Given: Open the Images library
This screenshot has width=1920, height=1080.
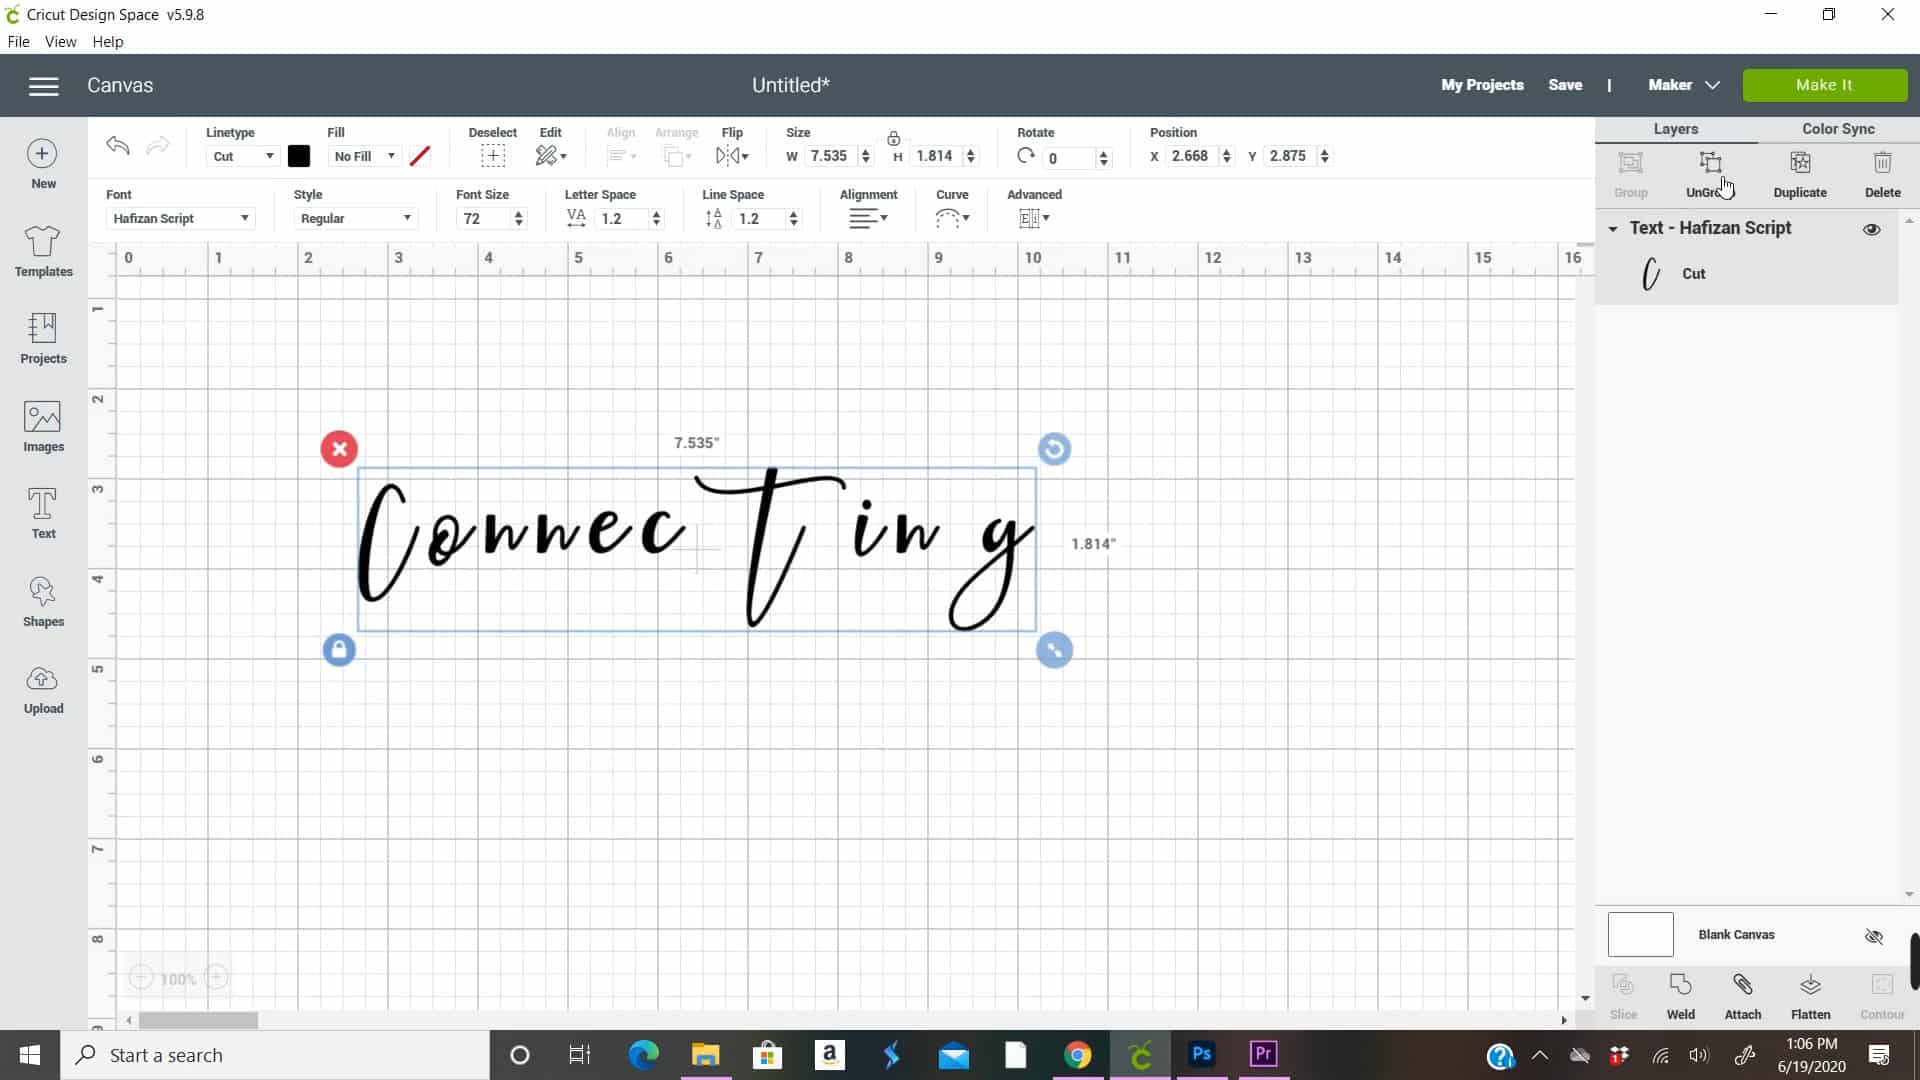Looking at the screenshot, I should click(x=43, y=427).
